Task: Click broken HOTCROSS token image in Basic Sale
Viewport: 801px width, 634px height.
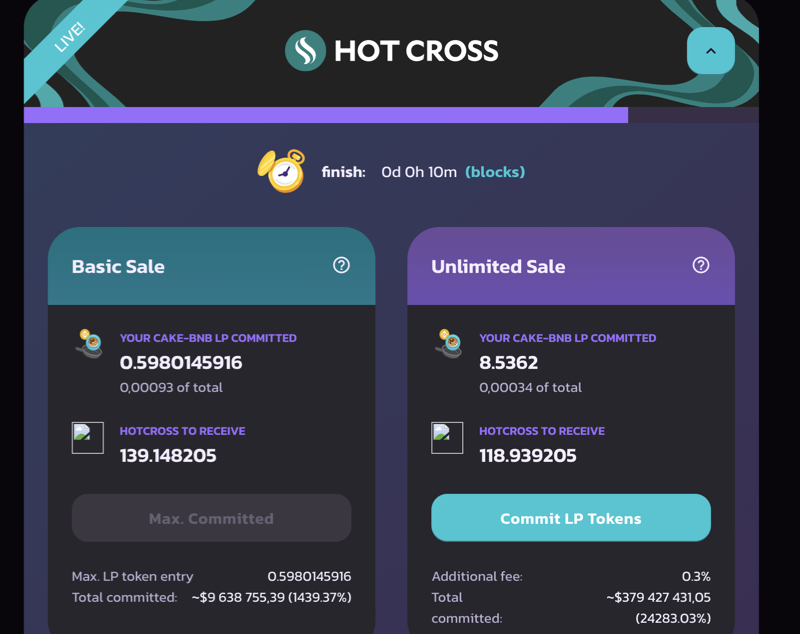Action: point(87,438)
